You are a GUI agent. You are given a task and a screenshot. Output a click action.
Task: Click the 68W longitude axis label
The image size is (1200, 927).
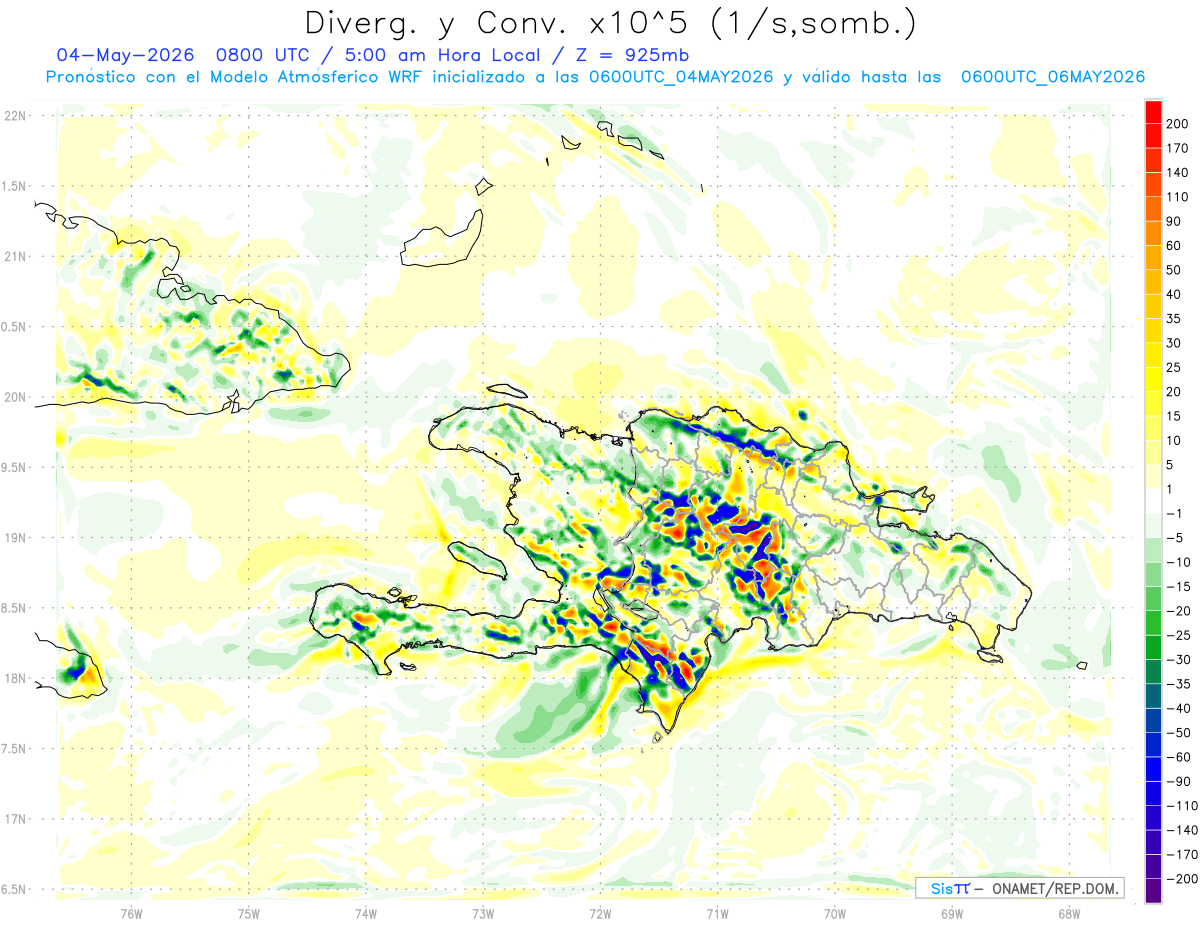[1068, 914]
